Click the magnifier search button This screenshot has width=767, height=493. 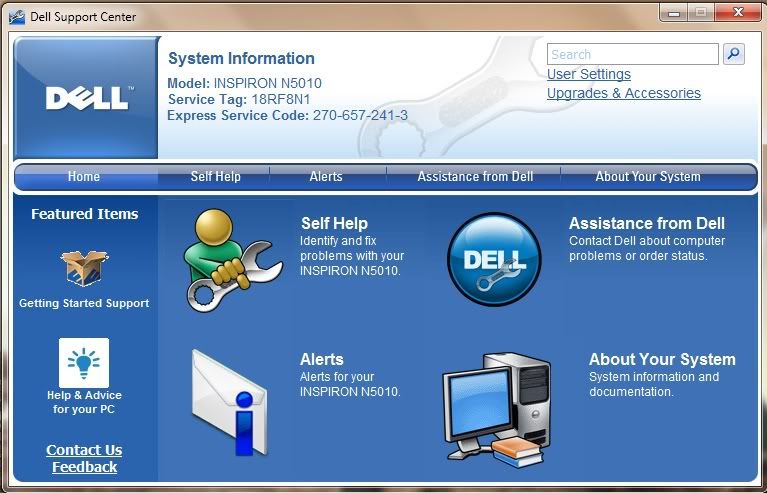coord(733,54)
